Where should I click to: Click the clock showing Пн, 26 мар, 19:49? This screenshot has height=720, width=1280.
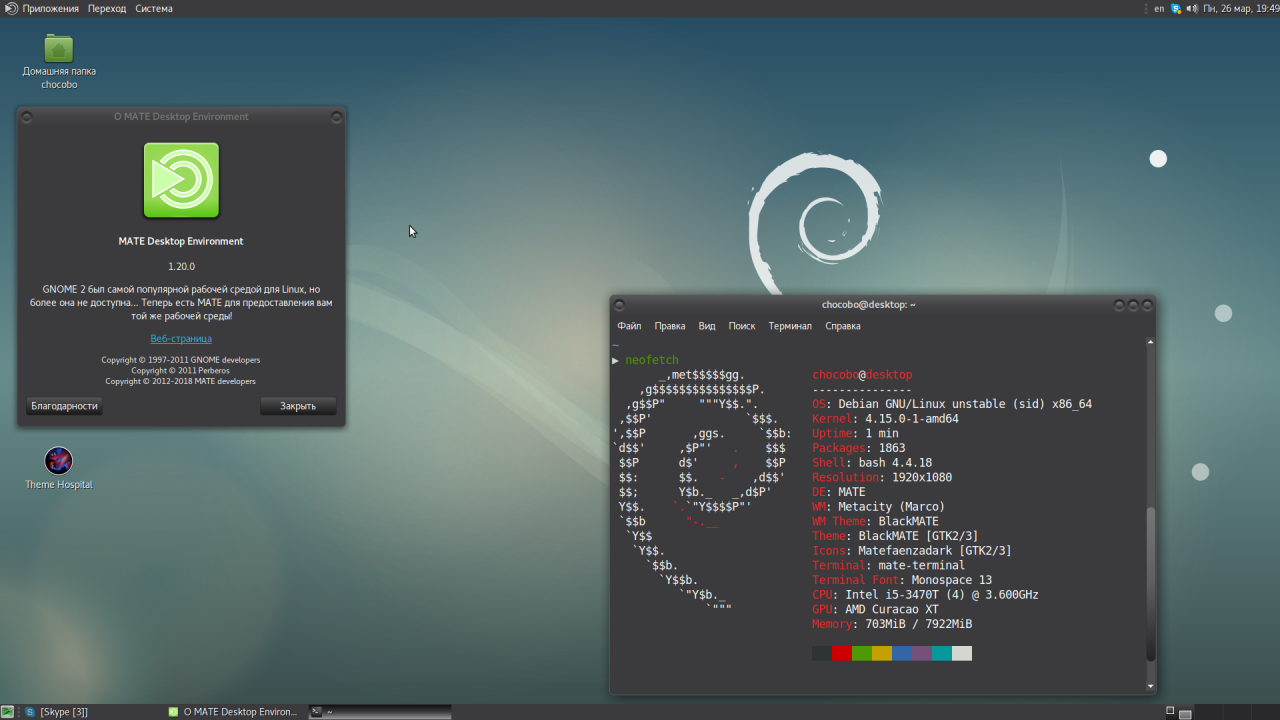click(1241, 8)
